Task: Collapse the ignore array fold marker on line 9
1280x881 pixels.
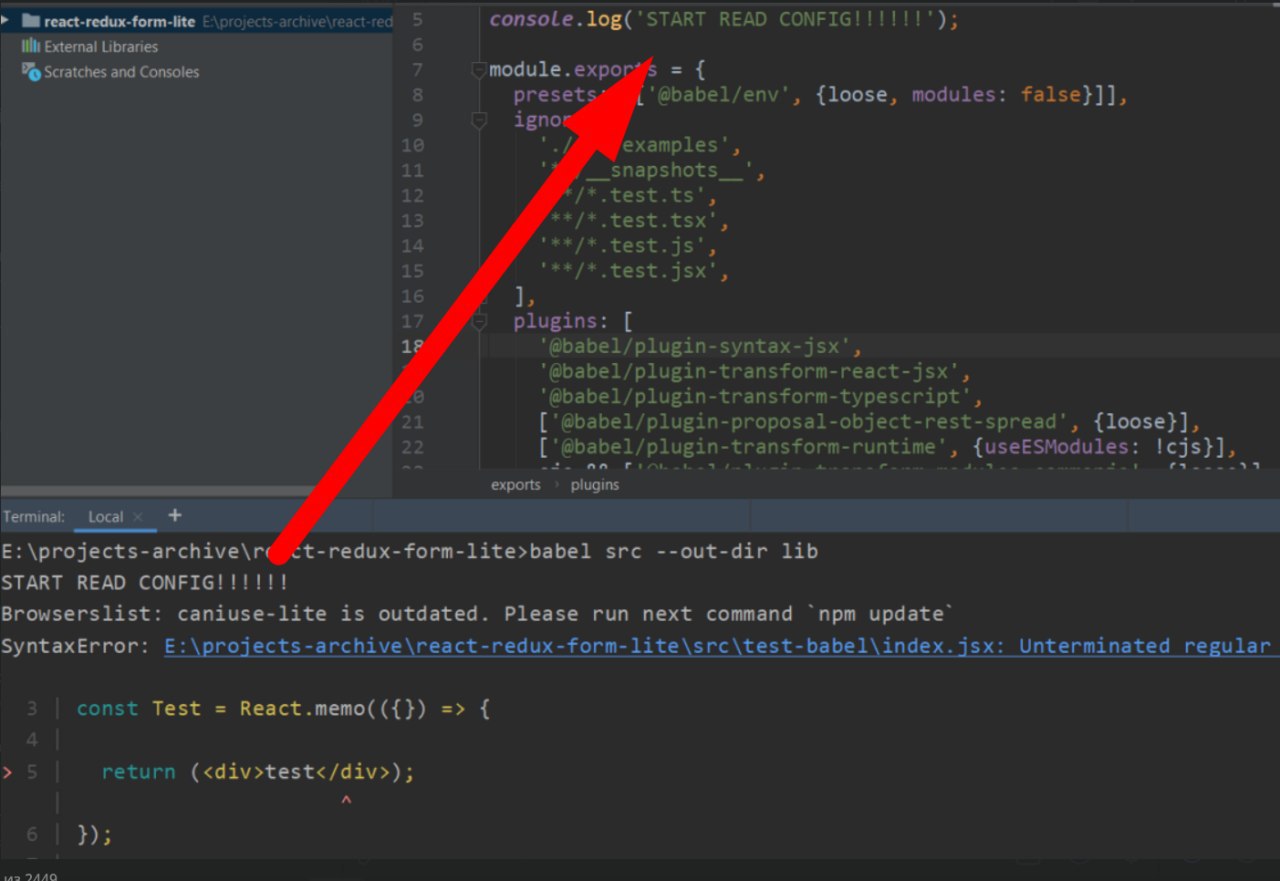Action: pyautogui.click(x=478, y=120)
